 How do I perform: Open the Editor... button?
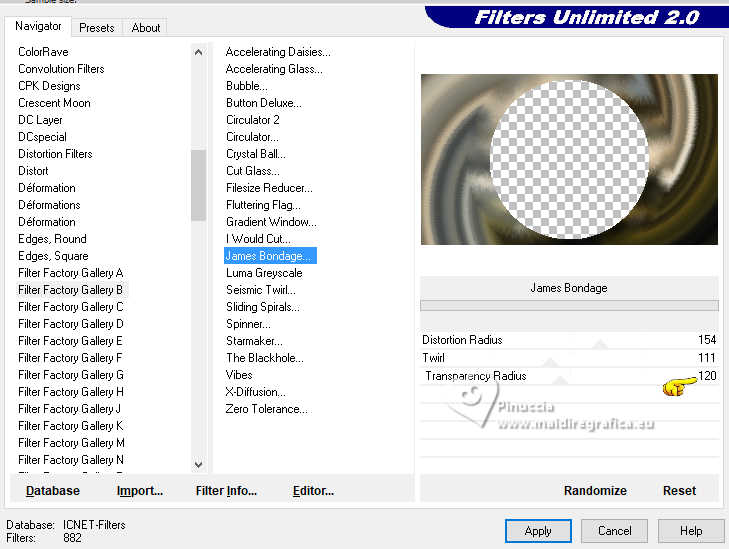coord(313,490)
